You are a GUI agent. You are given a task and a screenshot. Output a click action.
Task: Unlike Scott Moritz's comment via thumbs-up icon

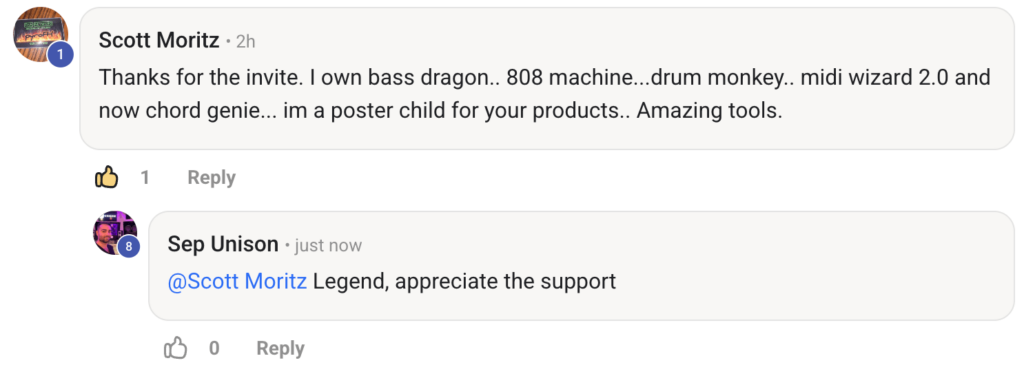click(106, 177)
